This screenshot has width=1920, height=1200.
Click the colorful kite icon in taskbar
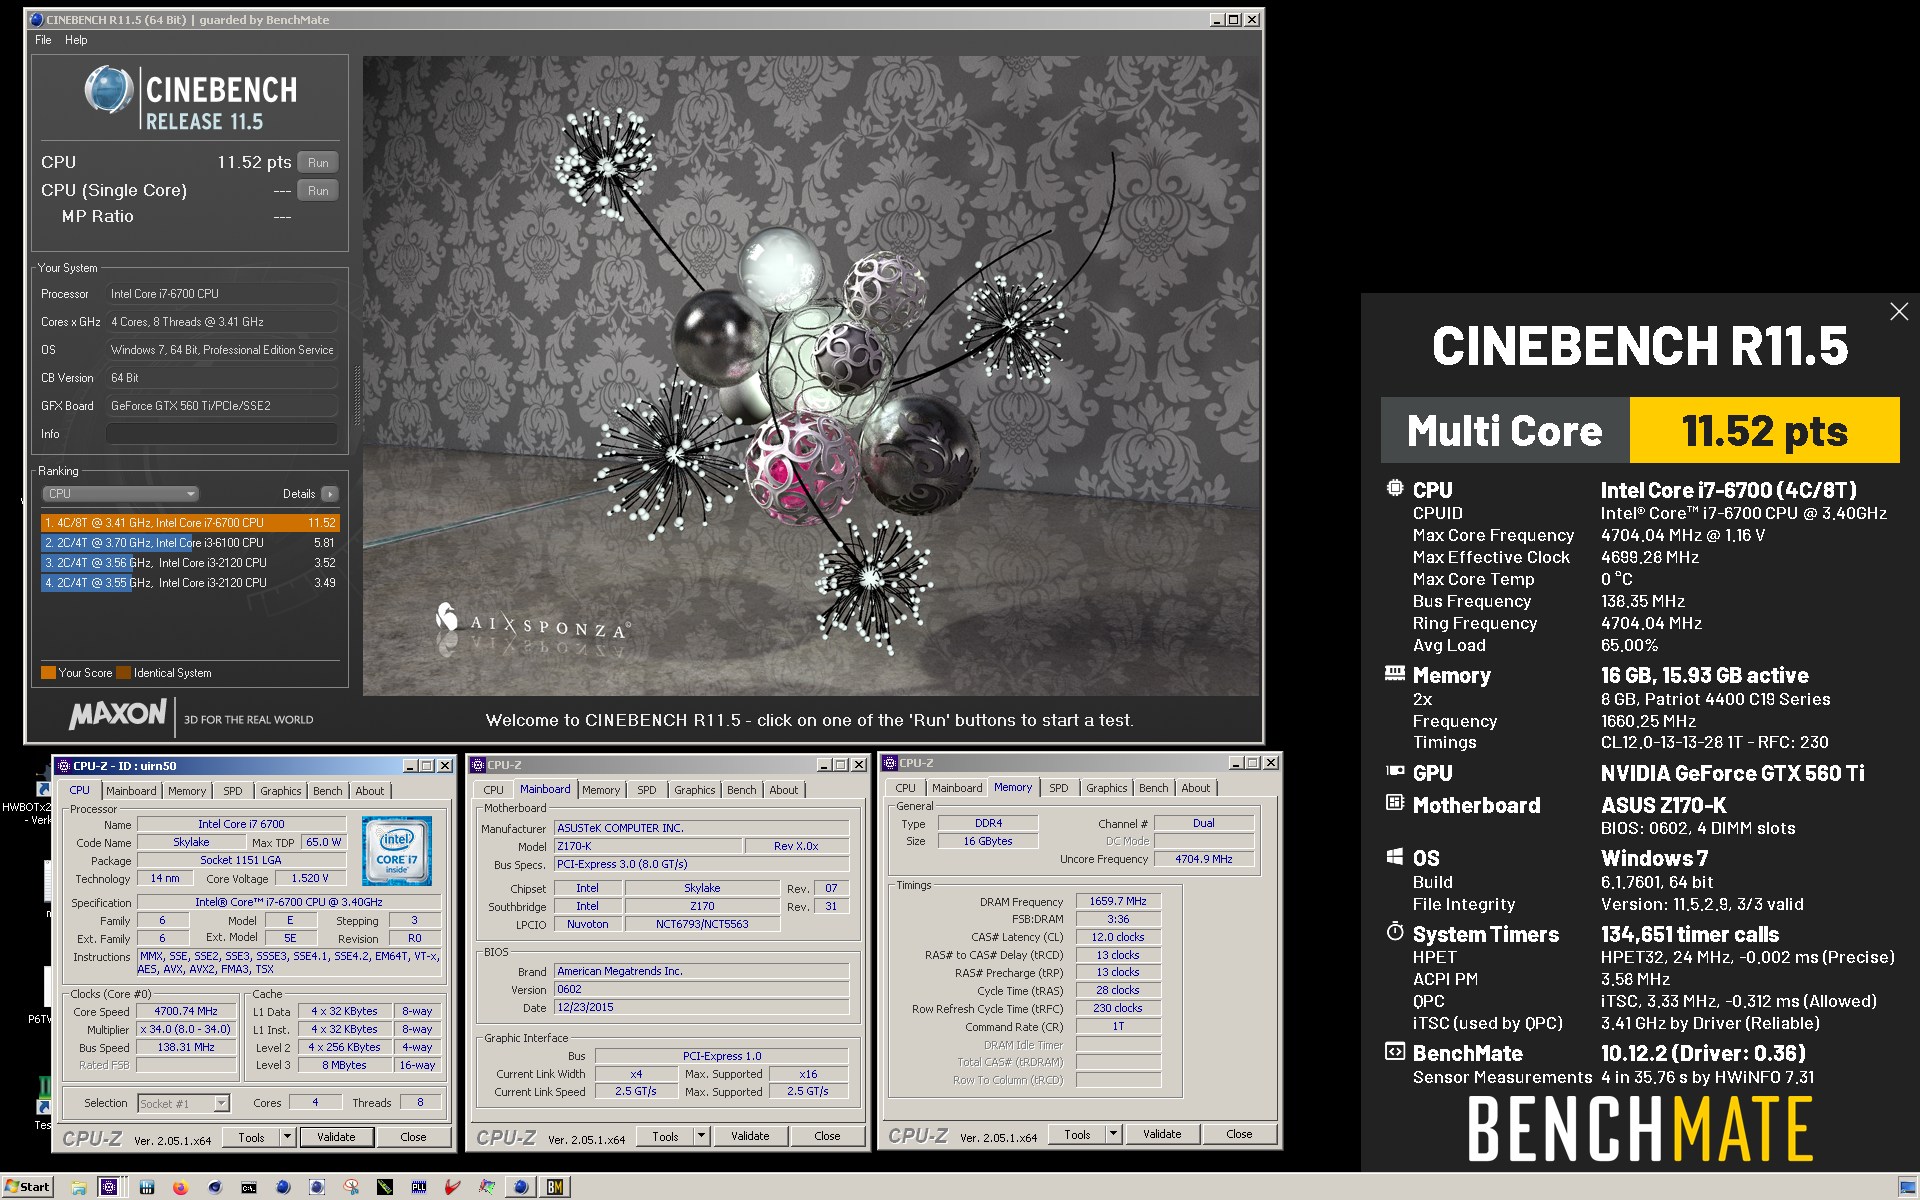point(487,1187)
